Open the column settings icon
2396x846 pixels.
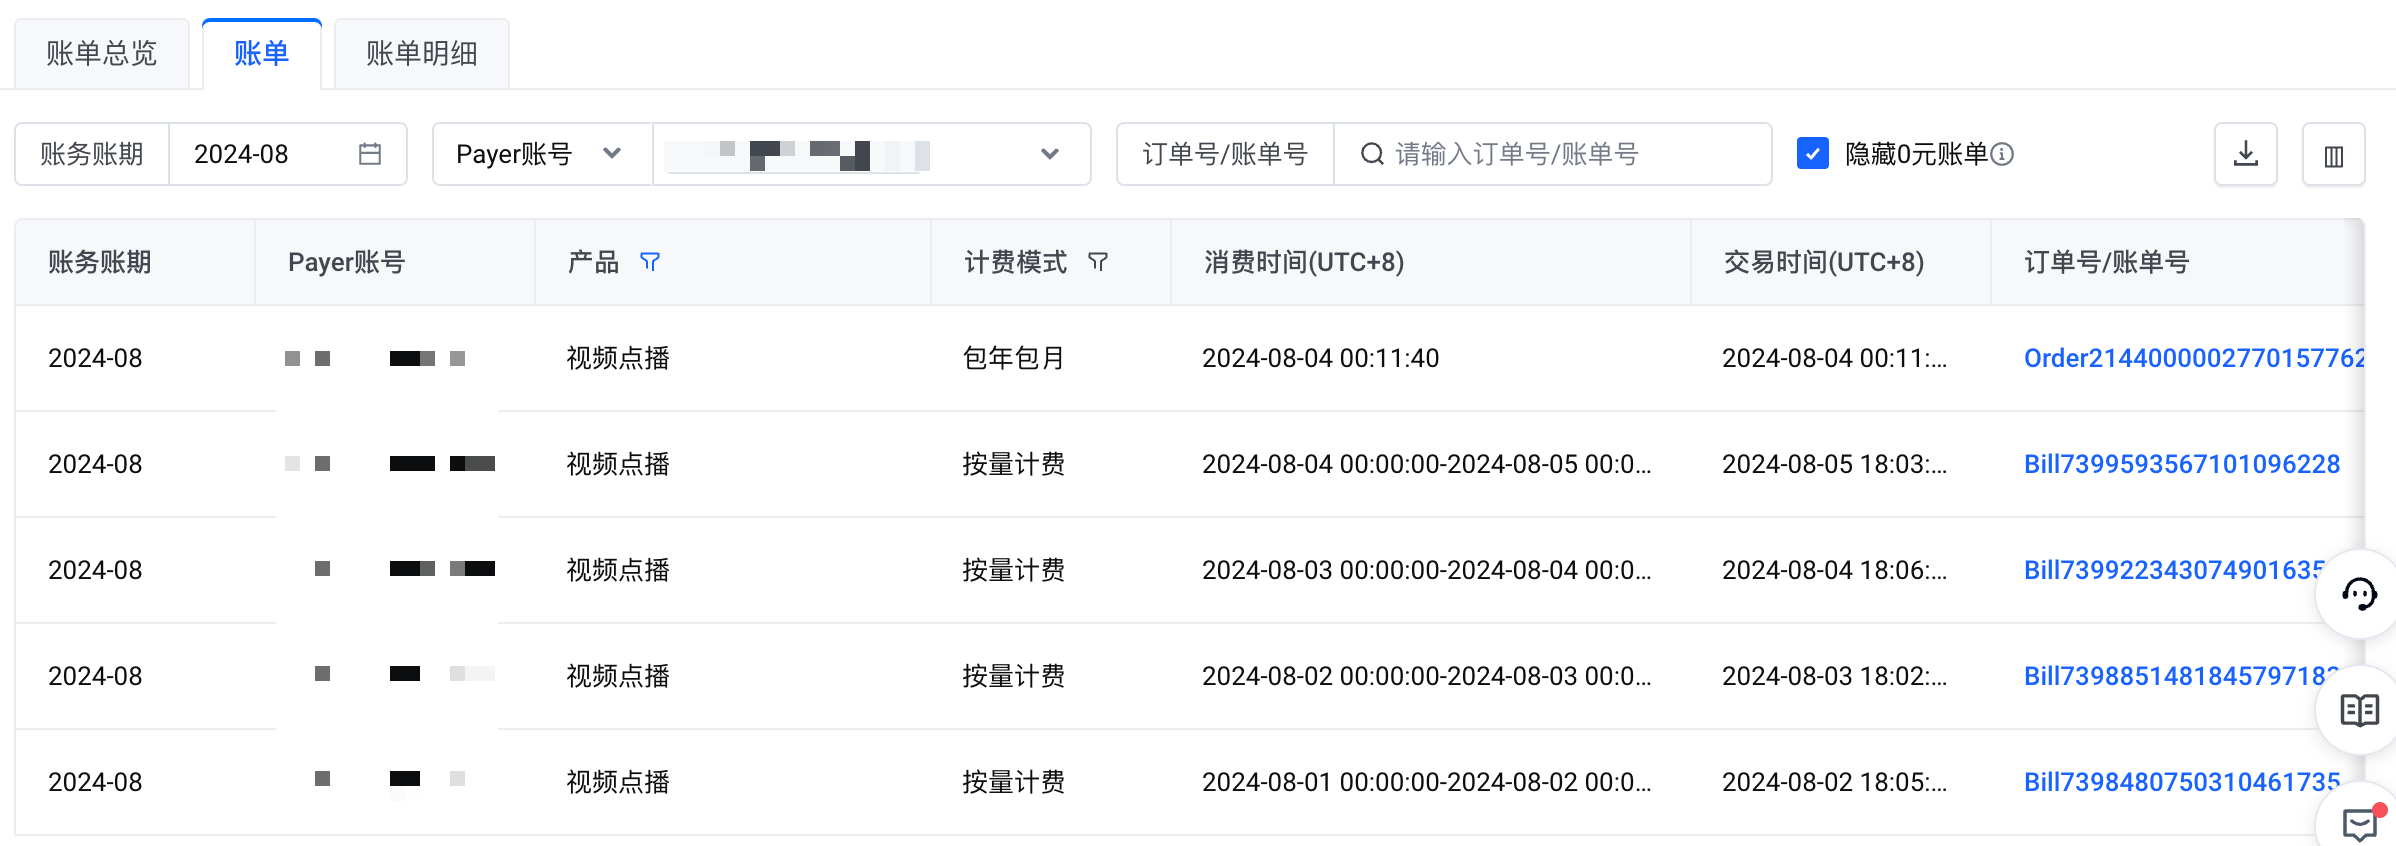click(2334, 154)
